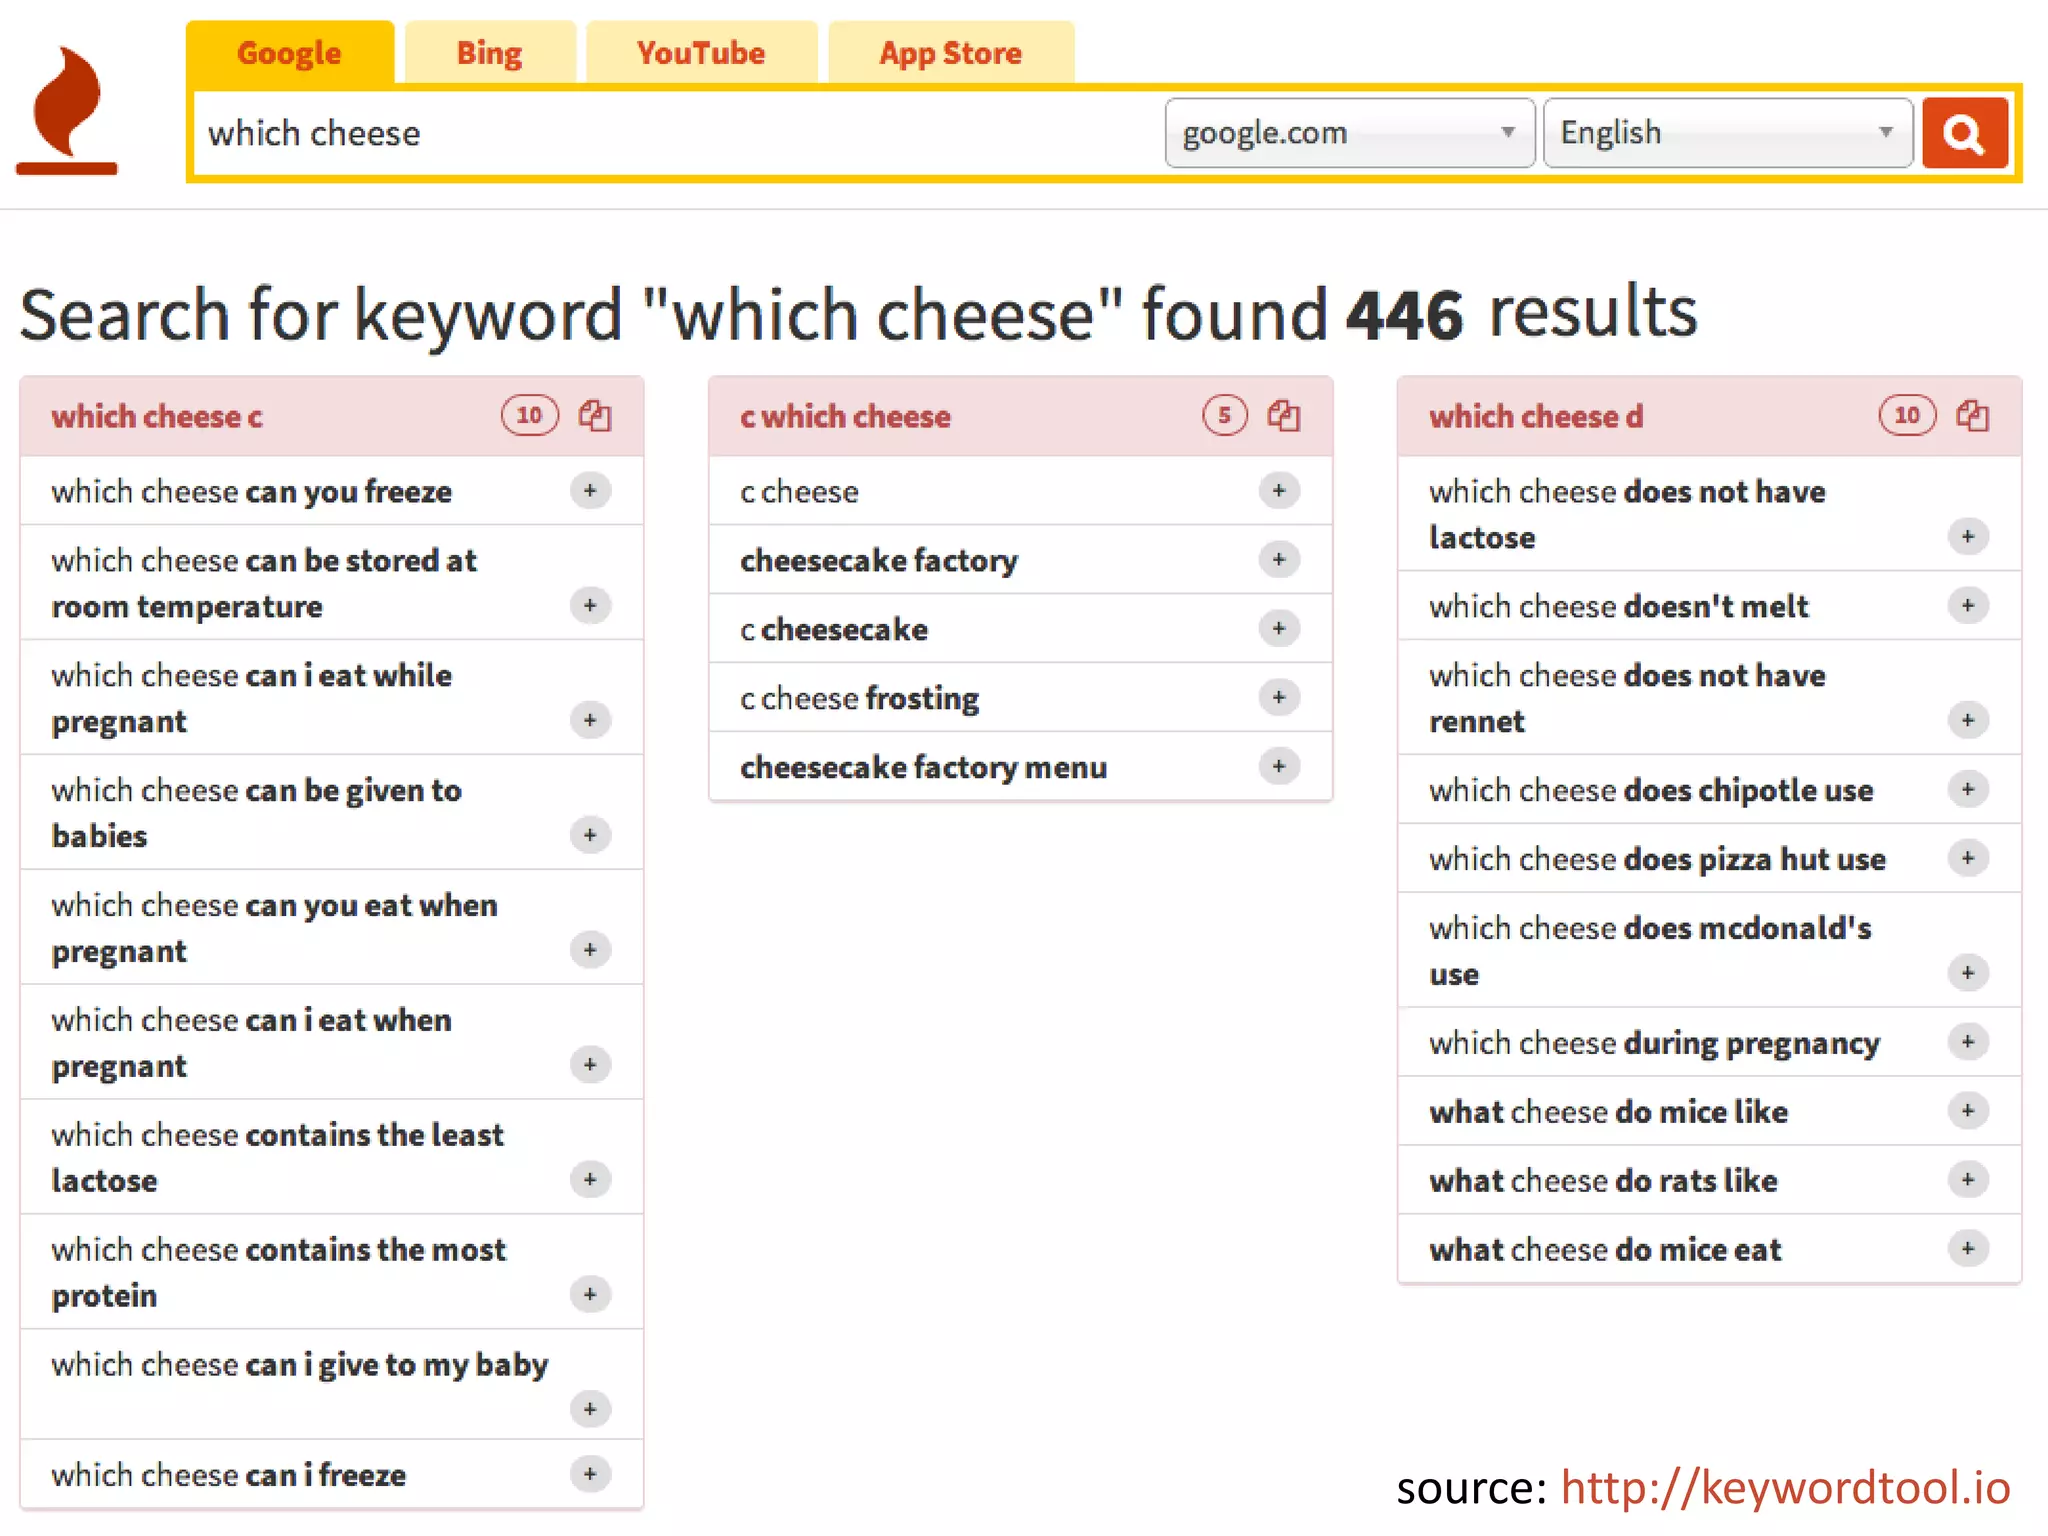The height and width of the screenshot is (1536, 2048).
Task: Add 'which cheese can i freeze' plus
Action: 590,1473
